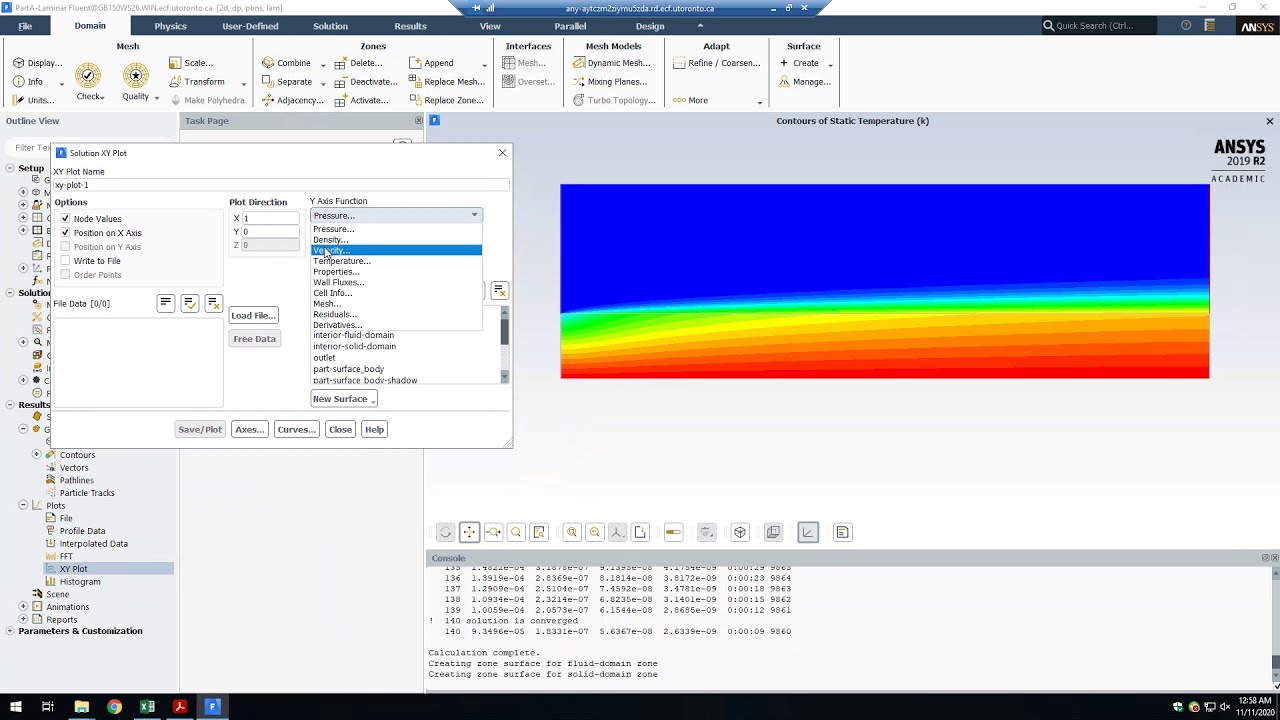
Task: Choose Wall Fluxes... from the Y Axis list
Action: [x=396, y=282]
